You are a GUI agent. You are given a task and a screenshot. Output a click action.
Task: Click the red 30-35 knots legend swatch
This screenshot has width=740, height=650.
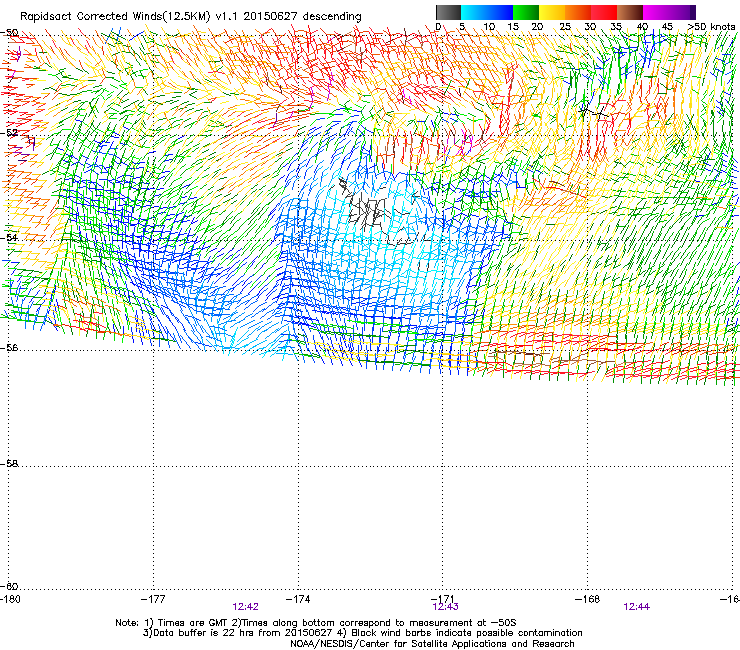pos(604,12)
